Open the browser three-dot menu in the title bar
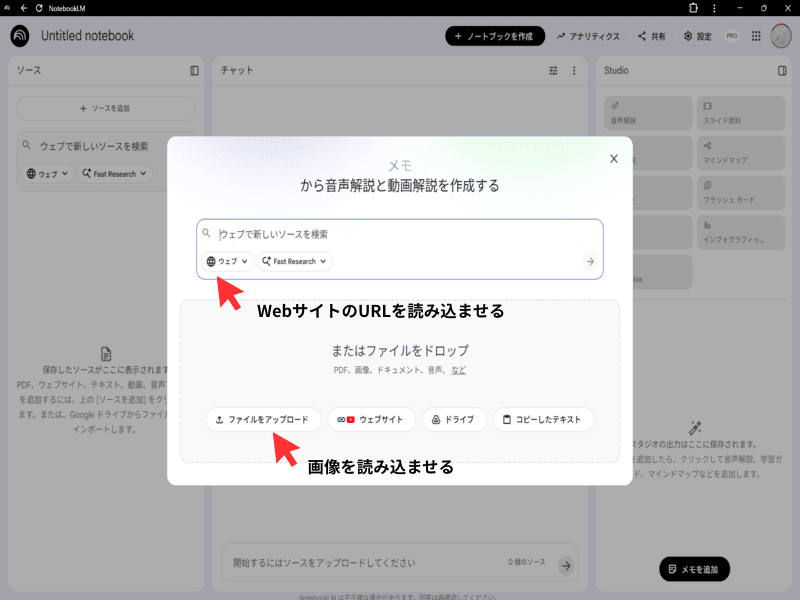800x600 pixels. pos(714,8)
